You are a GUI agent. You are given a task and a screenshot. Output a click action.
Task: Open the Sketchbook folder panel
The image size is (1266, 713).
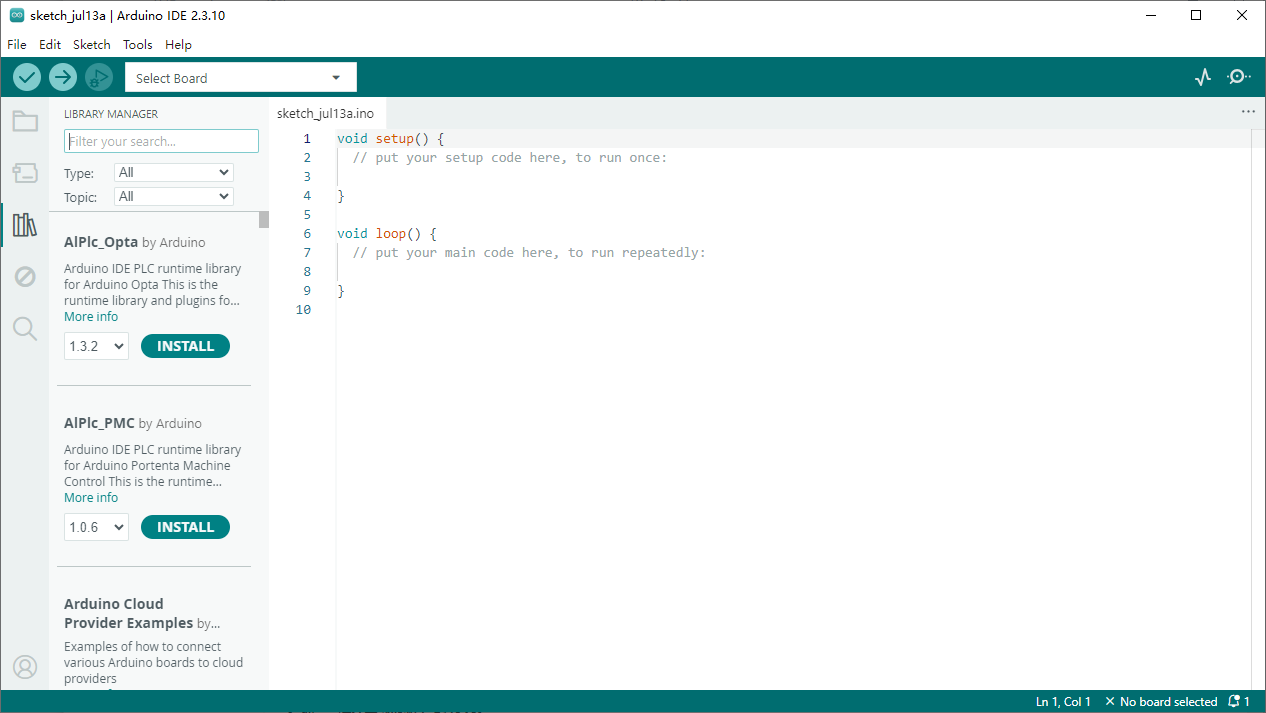[25, 122]
